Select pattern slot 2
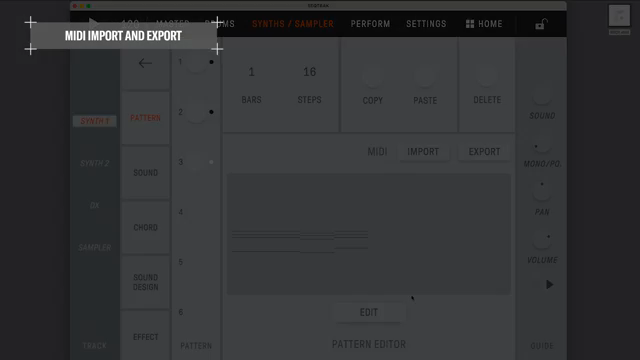 [x=196, y=112]
